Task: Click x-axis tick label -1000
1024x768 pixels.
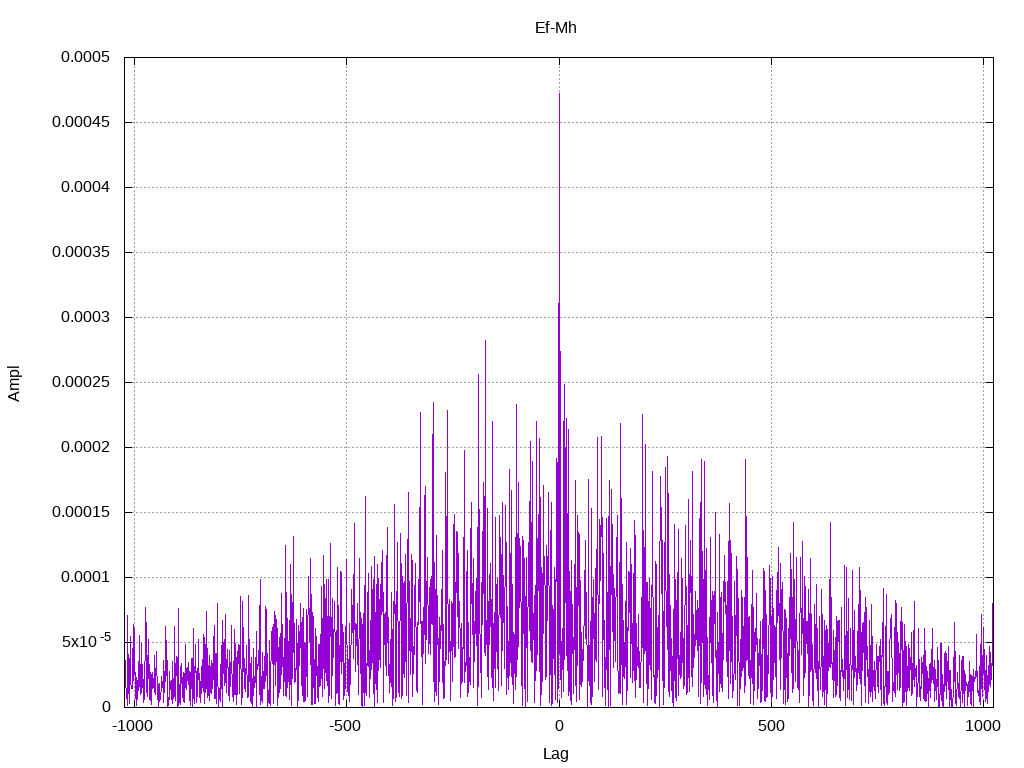Action: tap(133, 726)
